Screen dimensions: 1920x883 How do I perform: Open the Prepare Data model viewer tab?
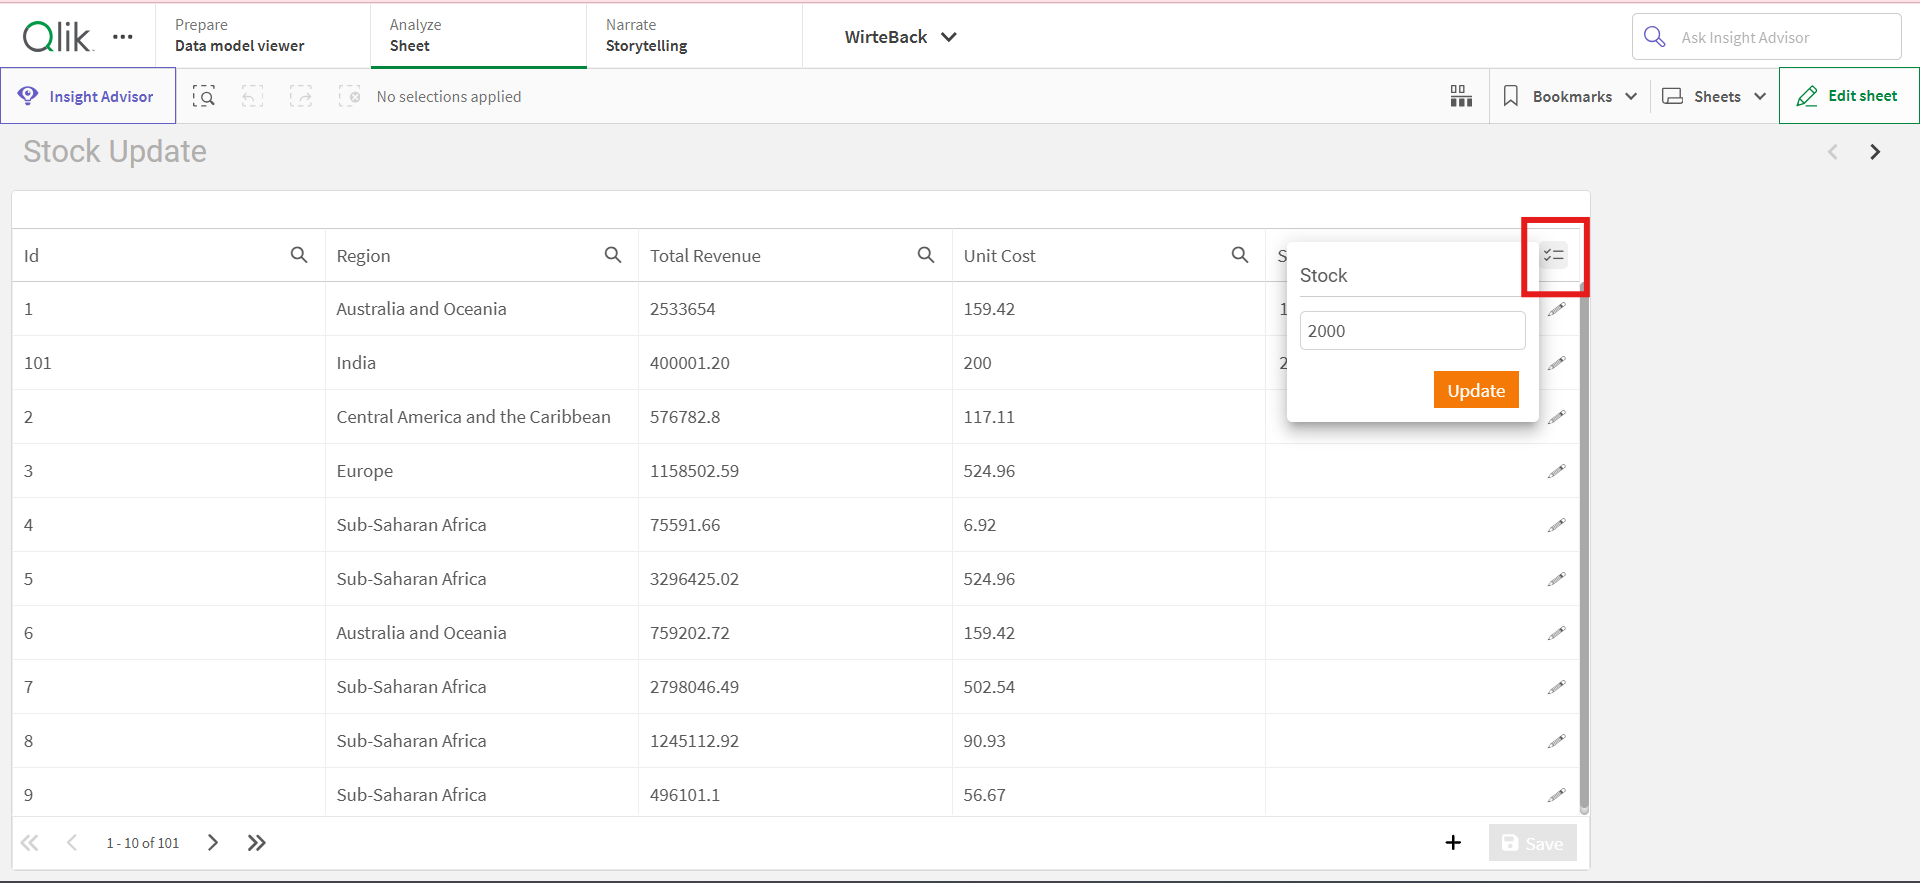pyautogui.click(x=240, y=36)
